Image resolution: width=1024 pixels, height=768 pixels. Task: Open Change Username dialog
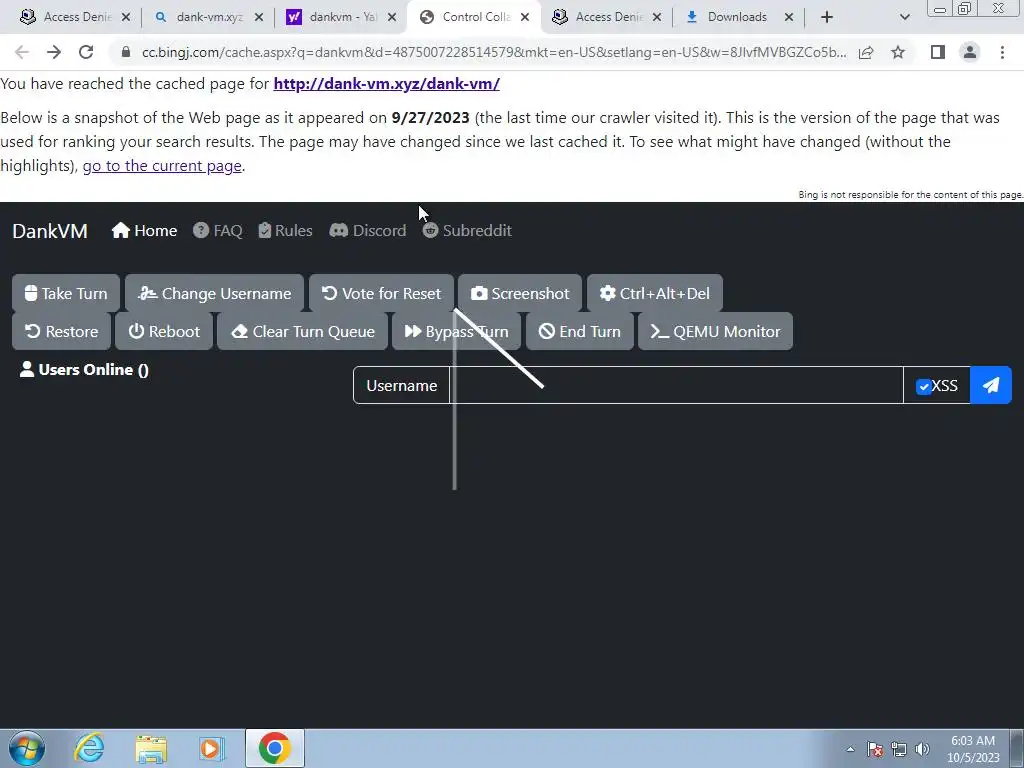coord(214,293)
